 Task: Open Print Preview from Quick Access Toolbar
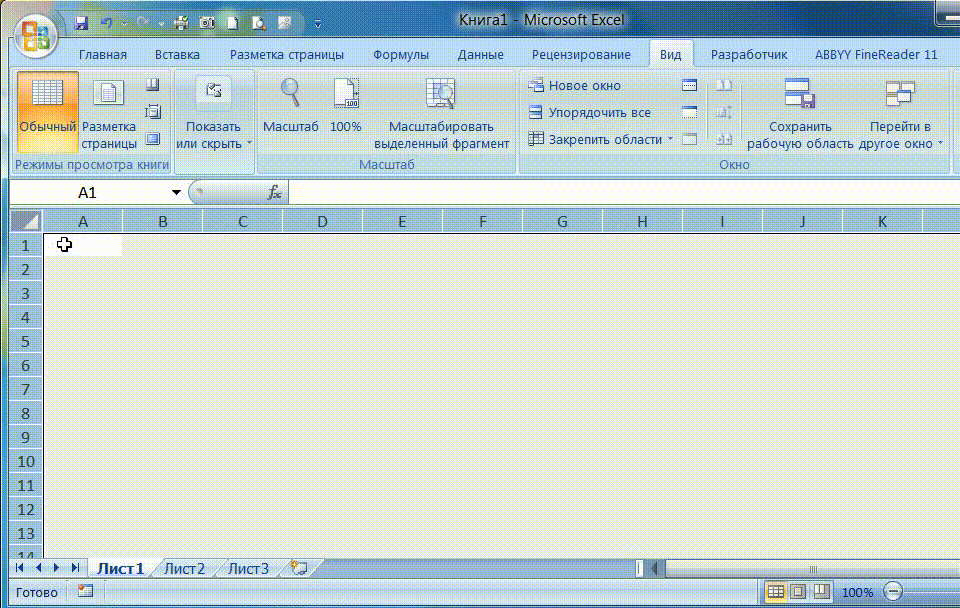259,23
